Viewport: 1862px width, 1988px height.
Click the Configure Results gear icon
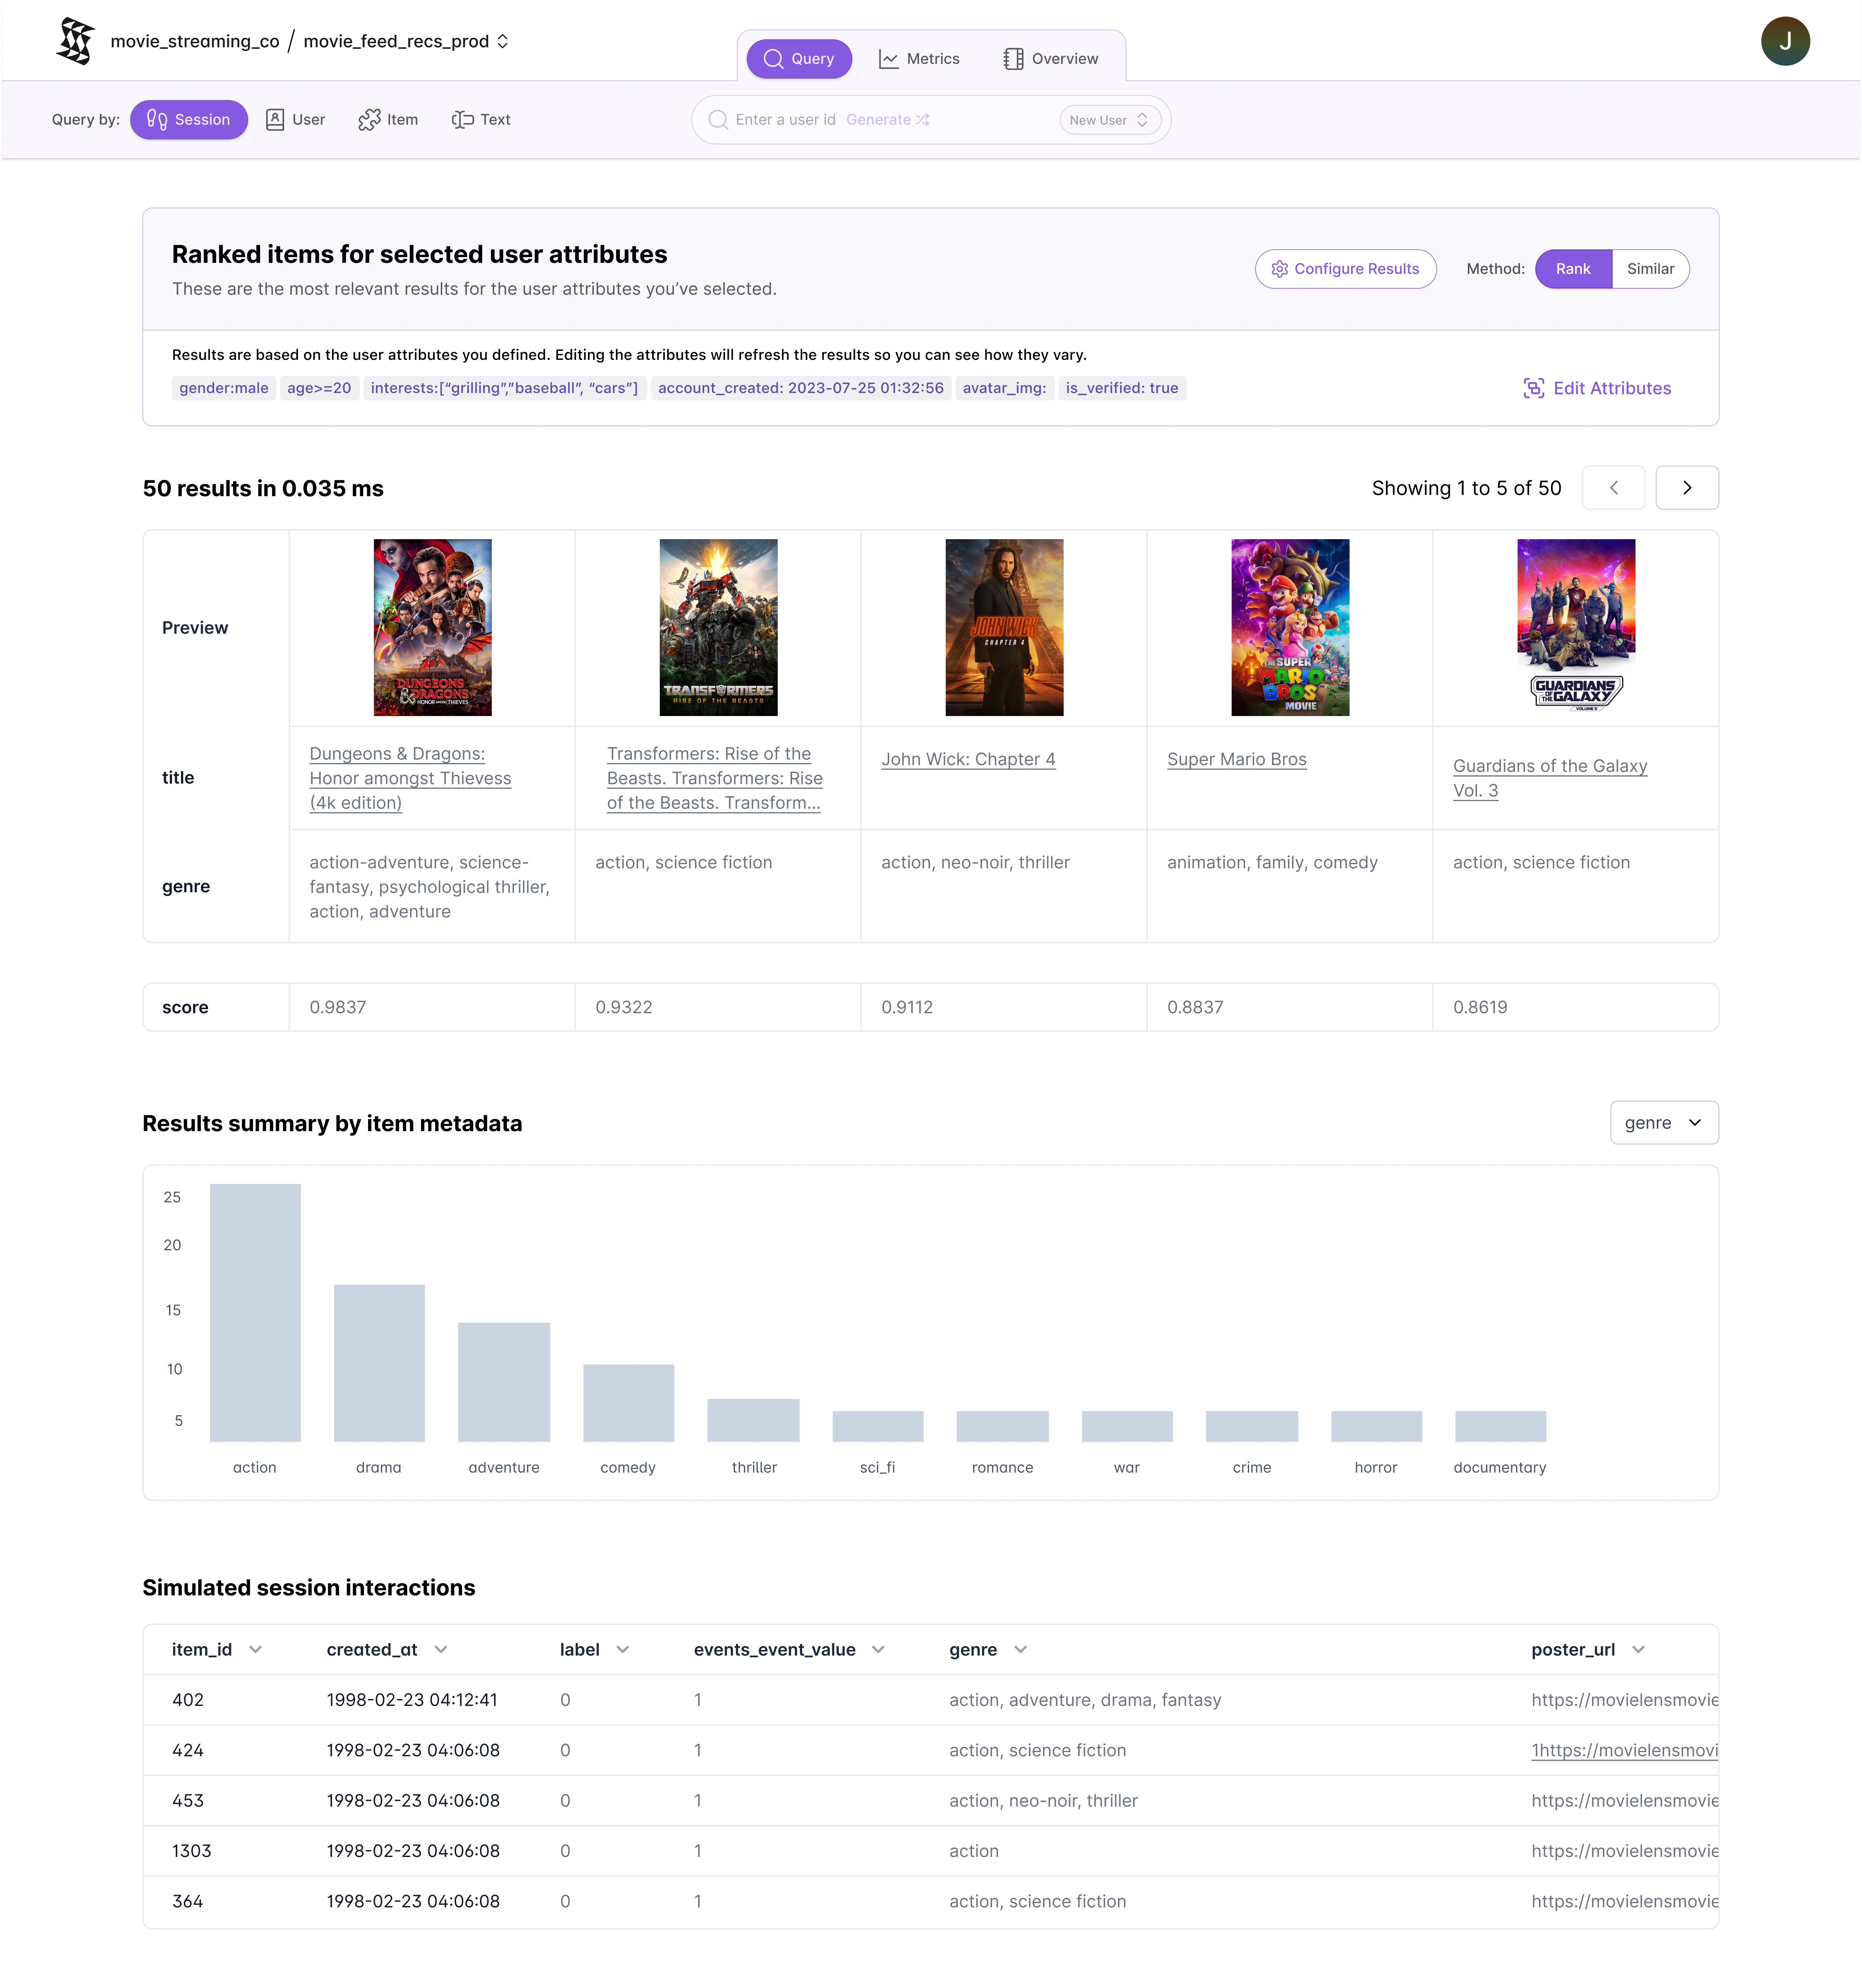click(x=1279, y=269)
